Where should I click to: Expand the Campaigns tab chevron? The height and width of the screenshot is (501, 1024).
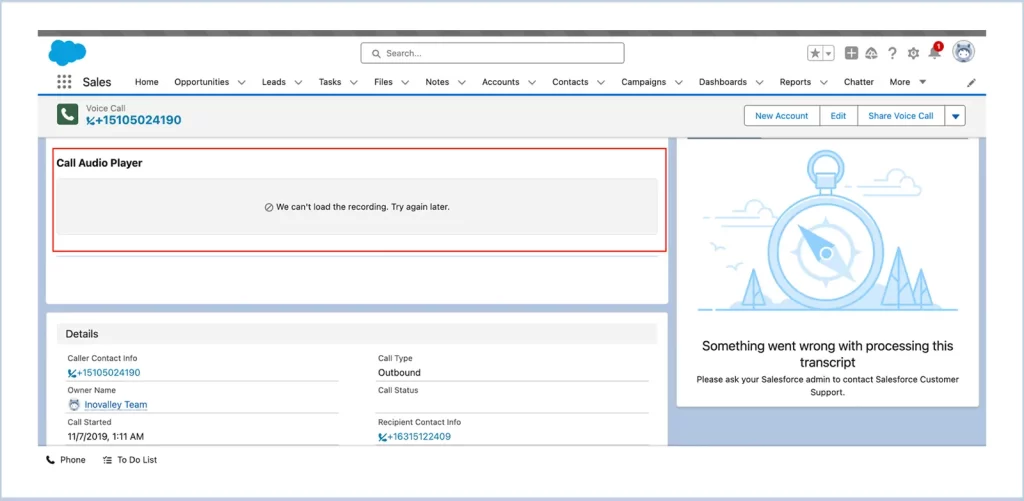pyautogui.click(x=679, y=82)
